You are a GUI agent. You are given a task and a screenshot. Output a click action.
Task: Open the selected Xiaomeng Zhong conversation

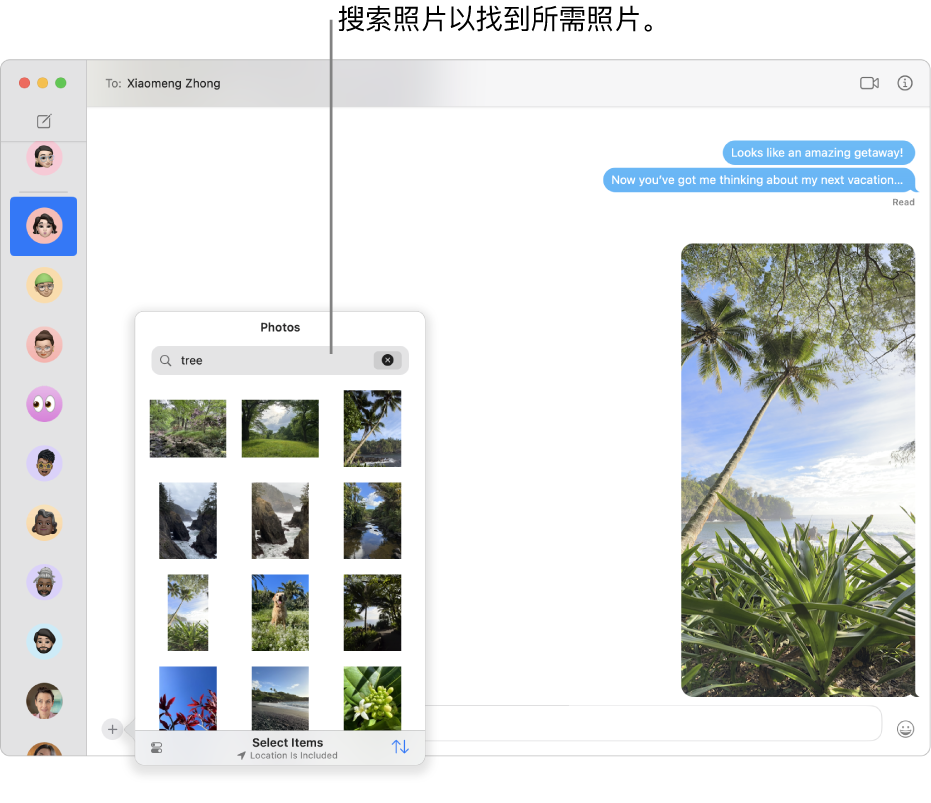point(43,226)
